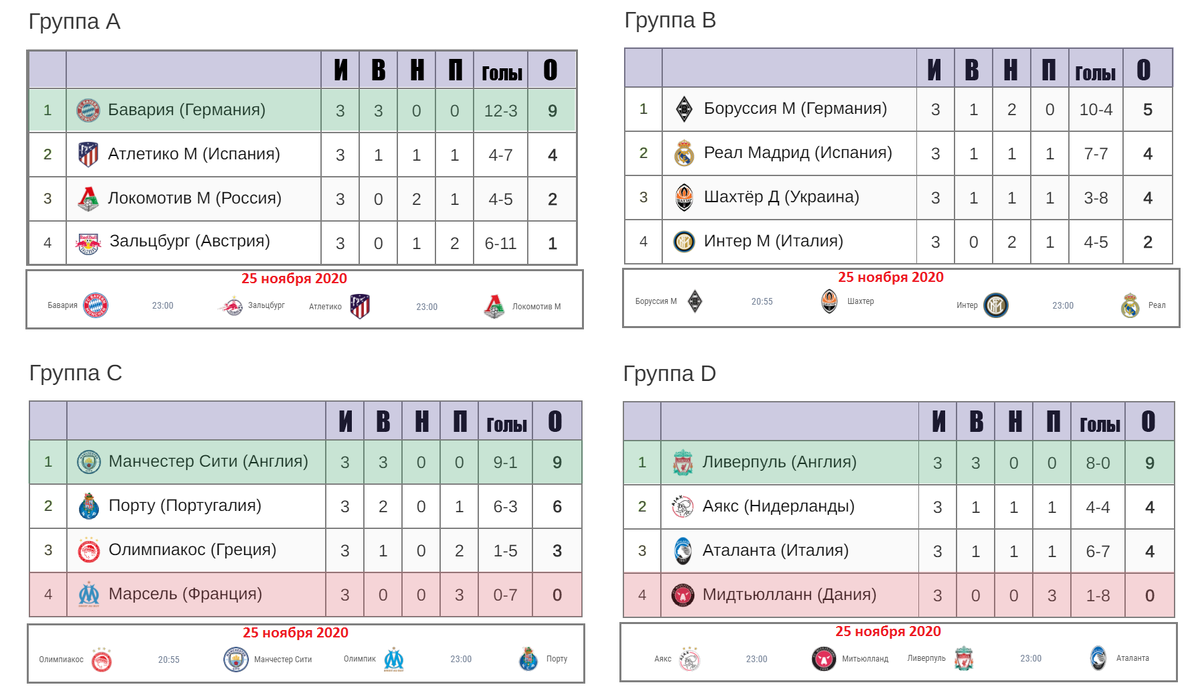The height and width of the screenshot is (691, 1200).
Task: Click the Real Madrid crest in Group B table
Action: (x=684, y=153)
